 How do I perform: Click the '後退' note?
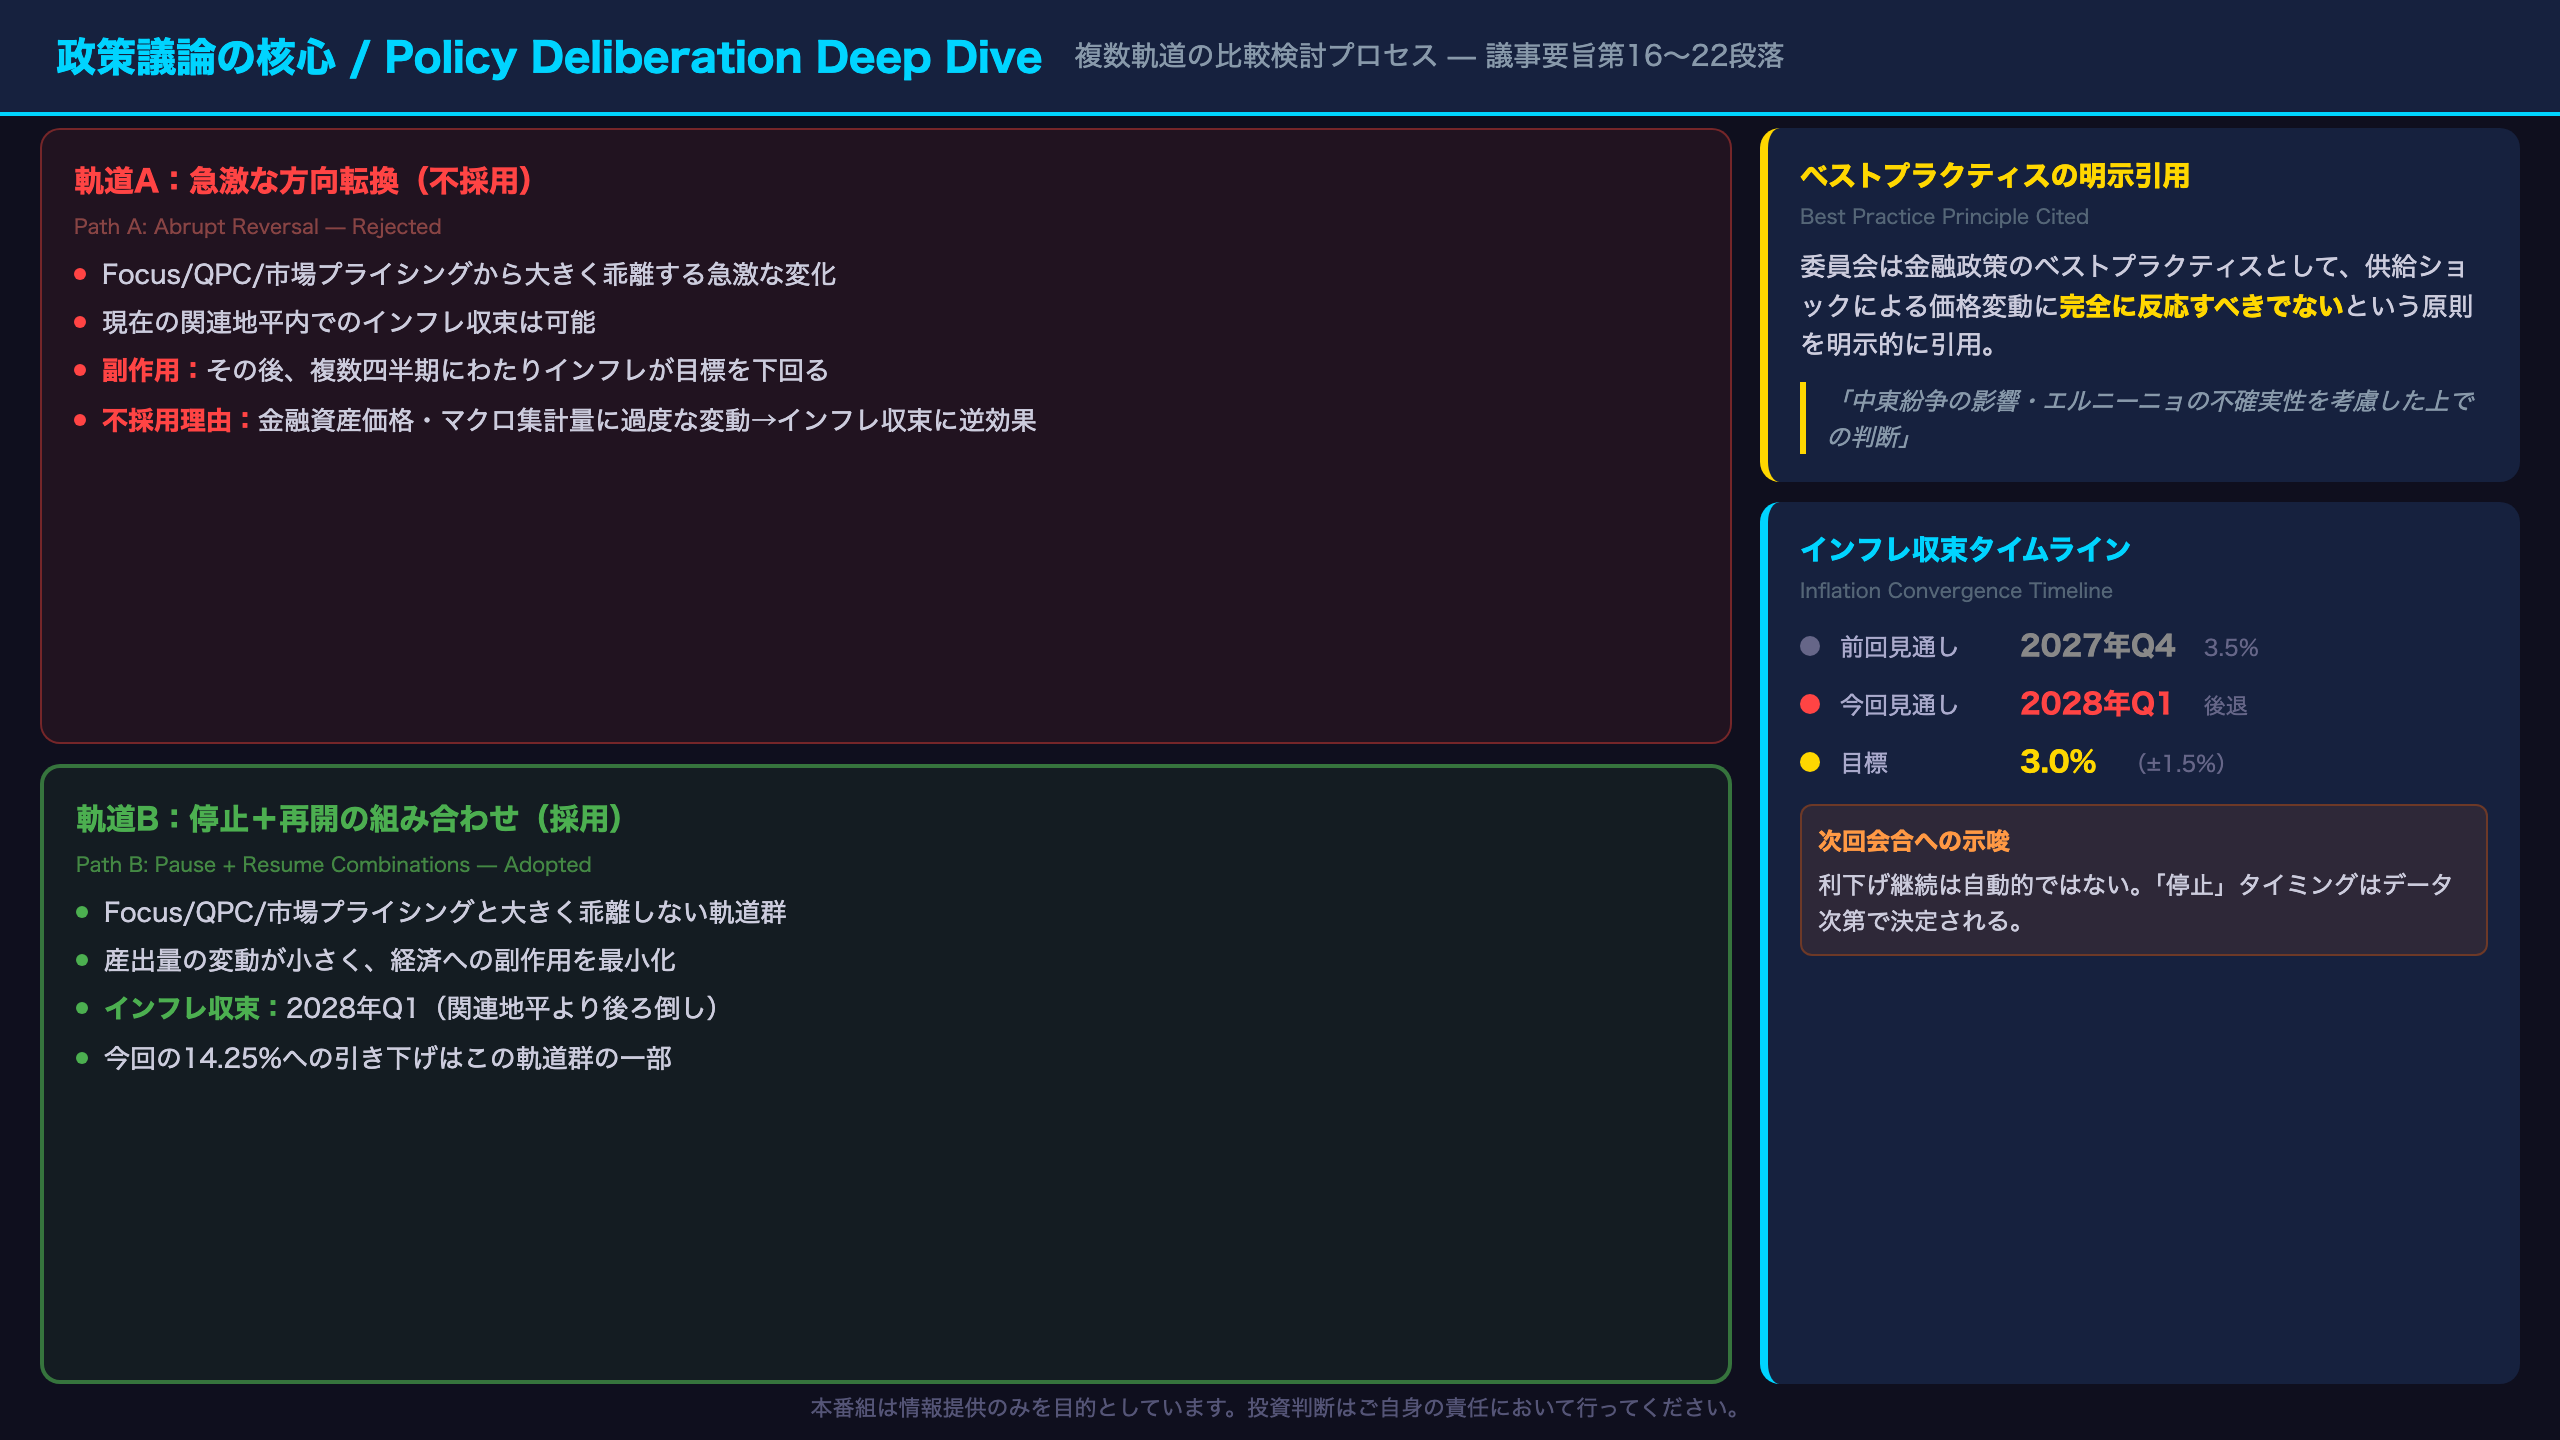2226,706
